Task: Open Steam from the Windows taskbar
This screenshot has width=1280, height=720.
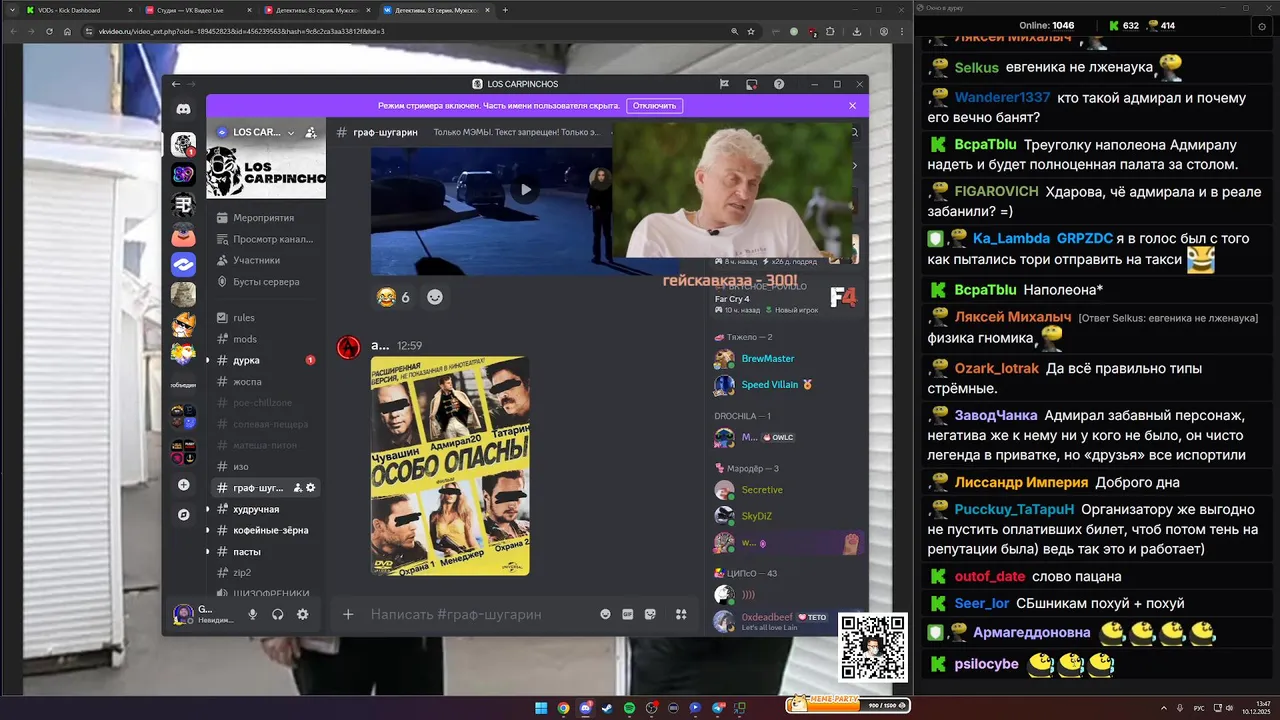Action: coord(607,708)
